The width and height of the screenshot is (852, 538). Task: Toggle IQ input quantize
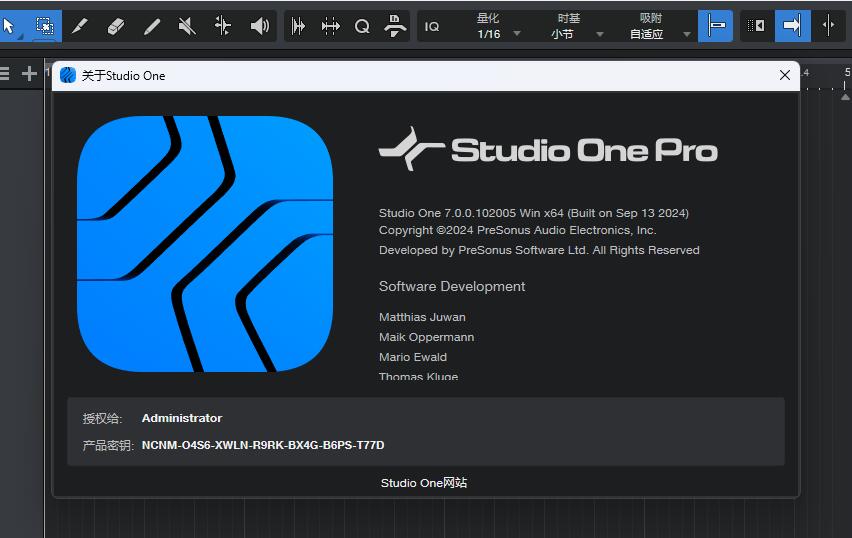coord(432,27)
